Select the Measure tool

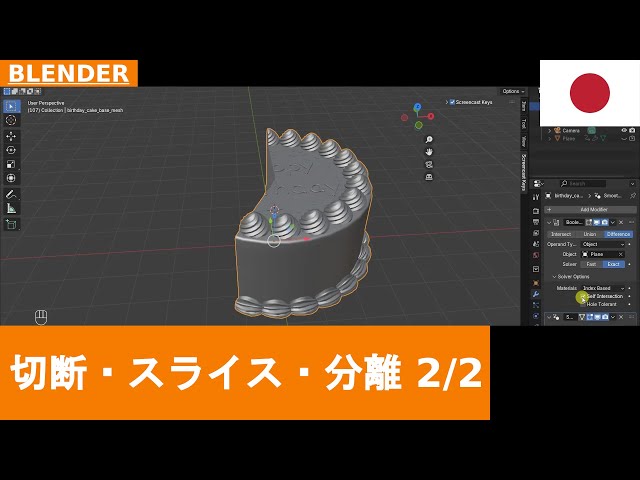click(x=11, y=208)
